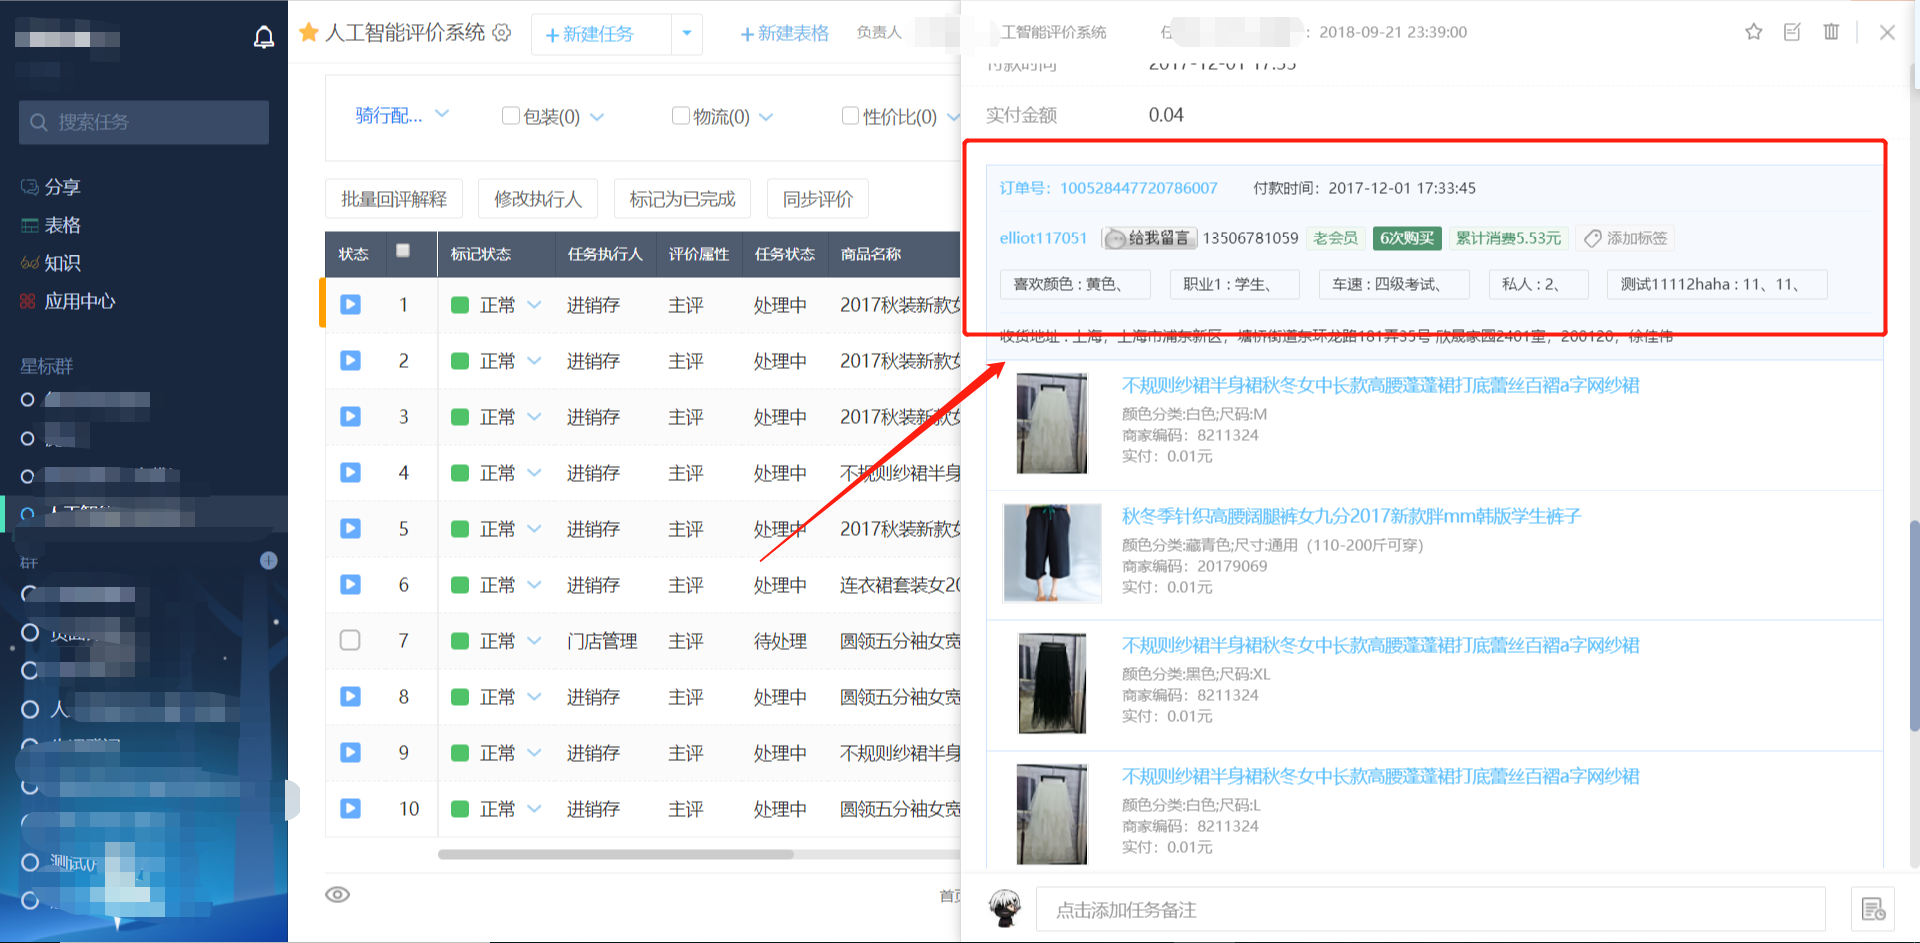Expand 正常 status dropdown in row 2
This screenshot has width=1920, height=943.
pyautogui.click(x=534, y=361)
